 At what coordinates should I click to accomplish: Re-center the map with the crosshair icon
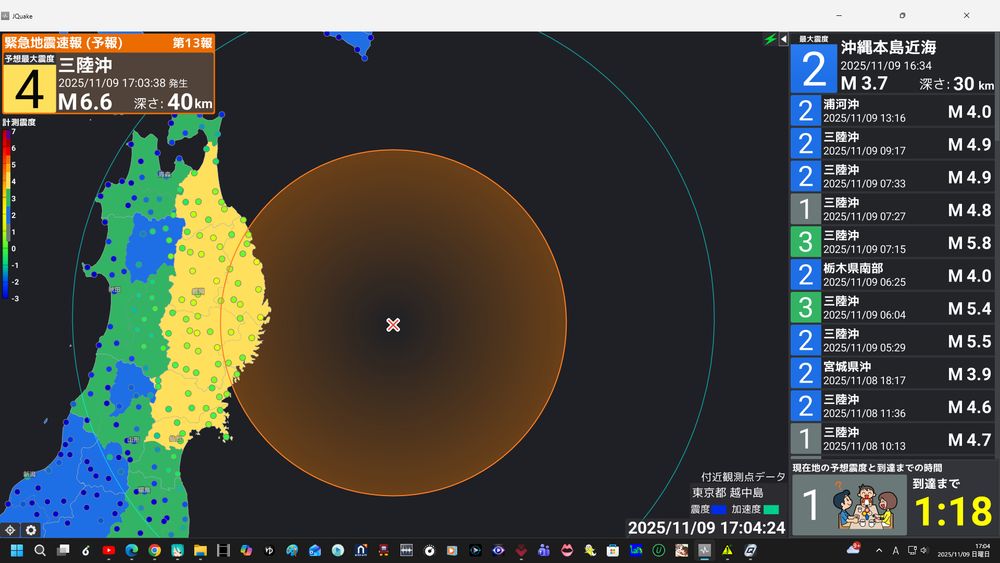pyautogui.click(x=10, y=529)
